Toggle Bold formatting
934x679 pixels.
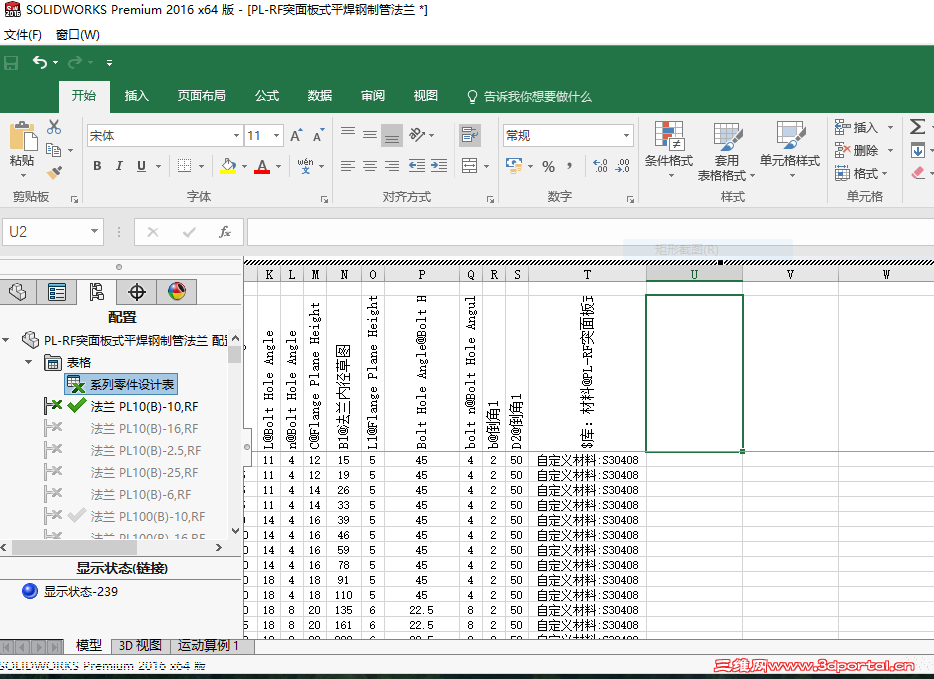(97, 166)
